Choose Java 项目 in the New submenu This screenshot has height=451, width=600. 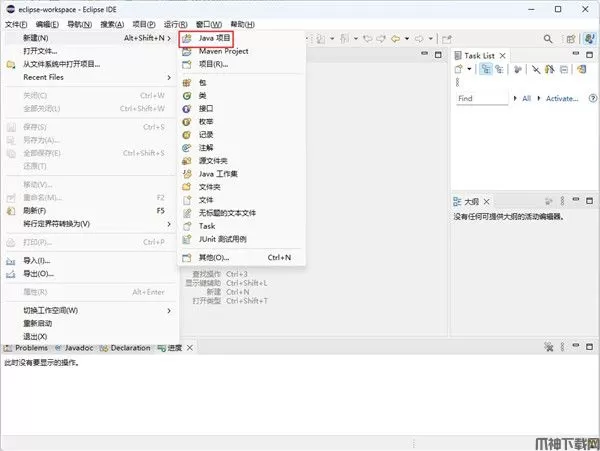[206, 38]
